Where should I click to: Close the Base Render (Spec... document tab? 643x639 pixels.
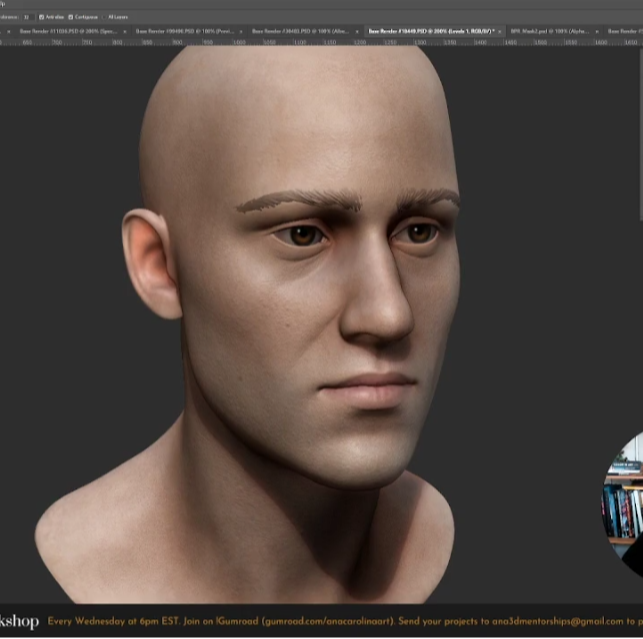125,32
